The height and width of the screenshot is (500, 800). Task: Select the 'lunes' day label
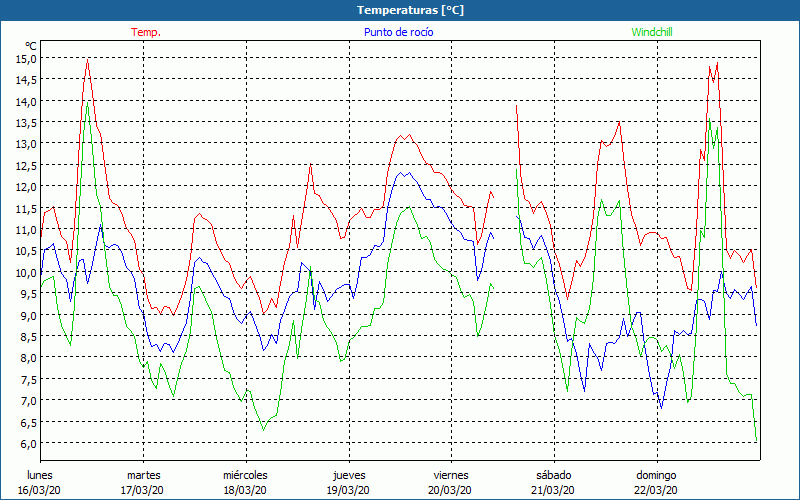40,475
